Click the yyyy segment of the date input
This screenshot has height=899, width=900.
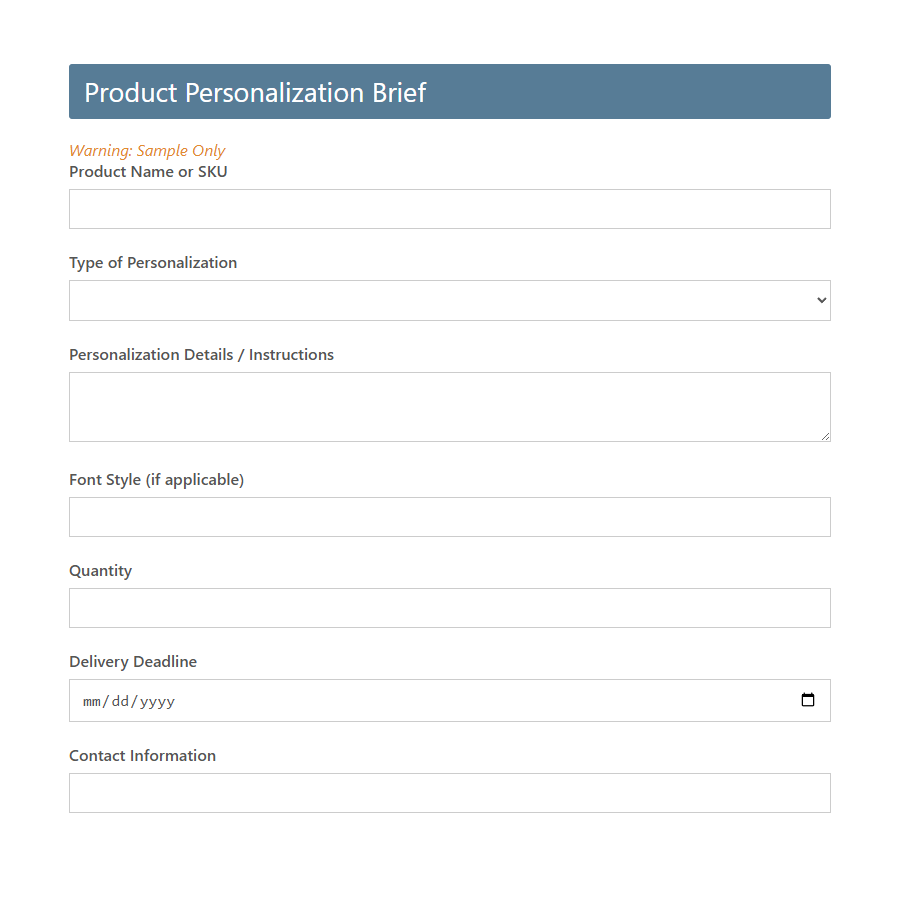[x=155, y=701]
